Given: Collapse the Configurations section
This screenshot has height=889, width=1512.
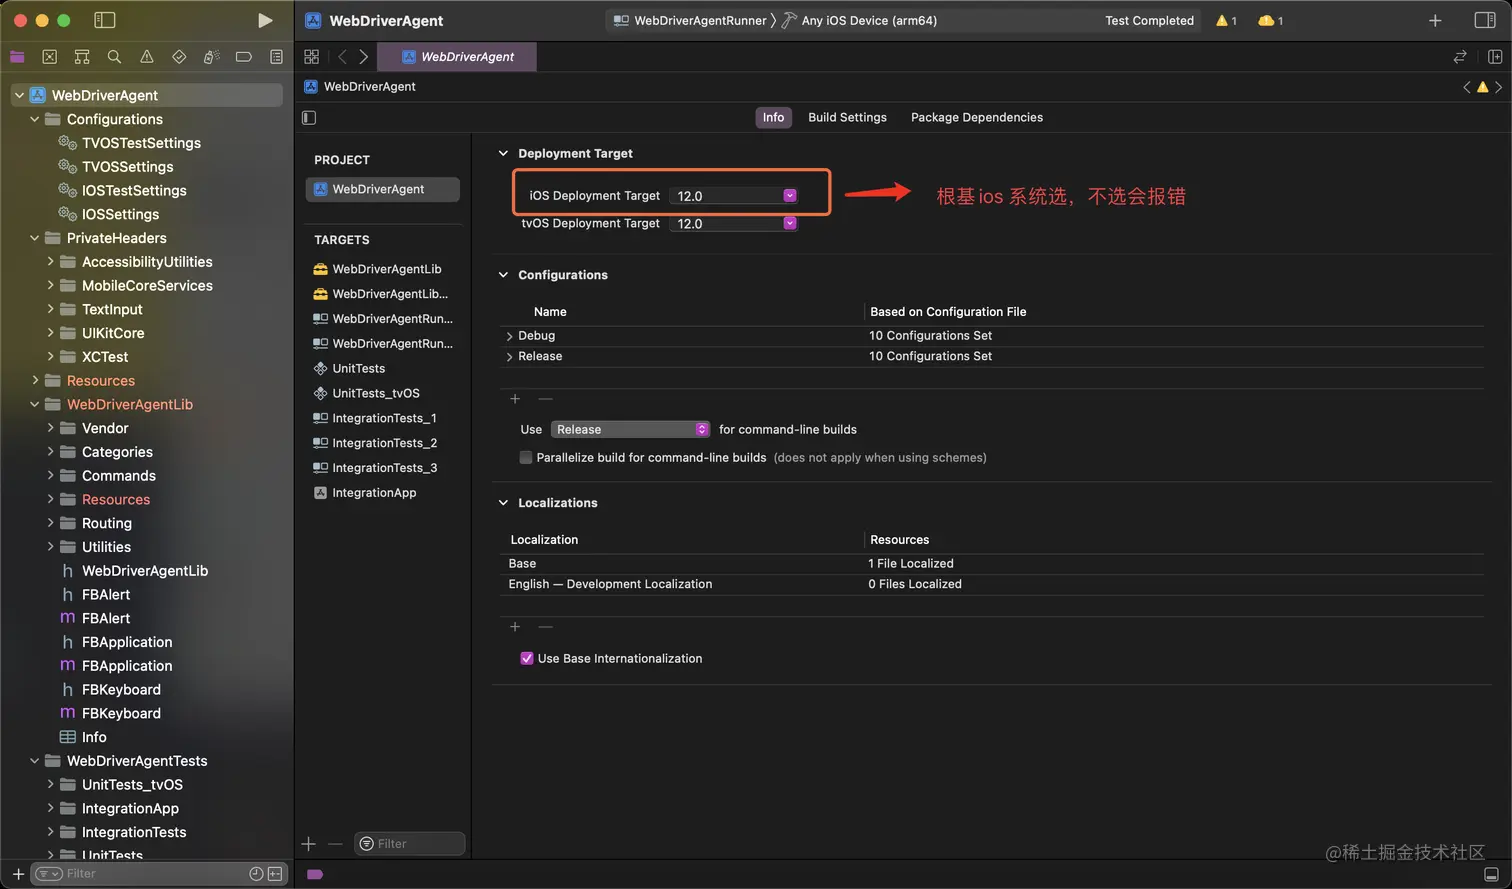Looking at the screenshot, I should (x=503, y=275).
